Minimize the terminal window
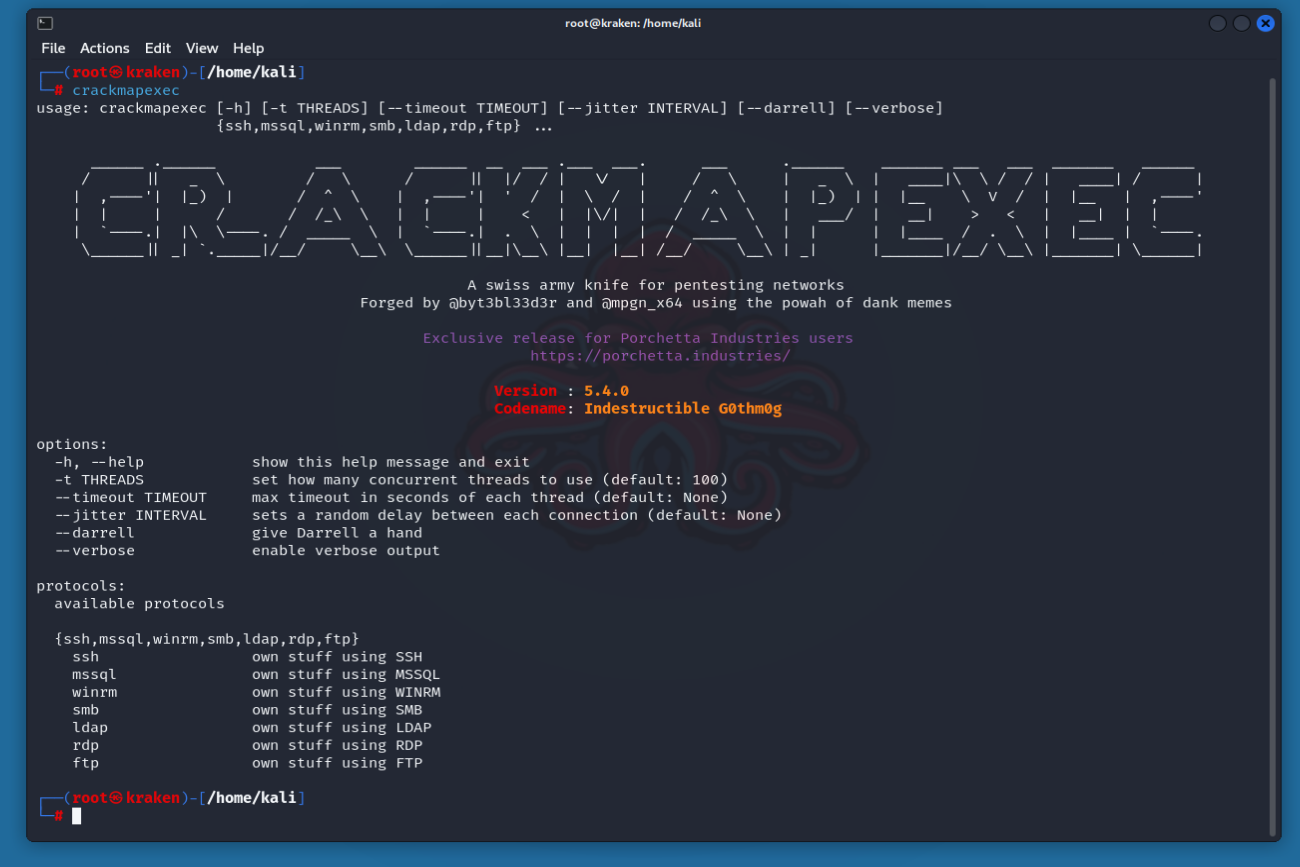The width and height of the screenshot is (1300, 867). coord(1217,23)
